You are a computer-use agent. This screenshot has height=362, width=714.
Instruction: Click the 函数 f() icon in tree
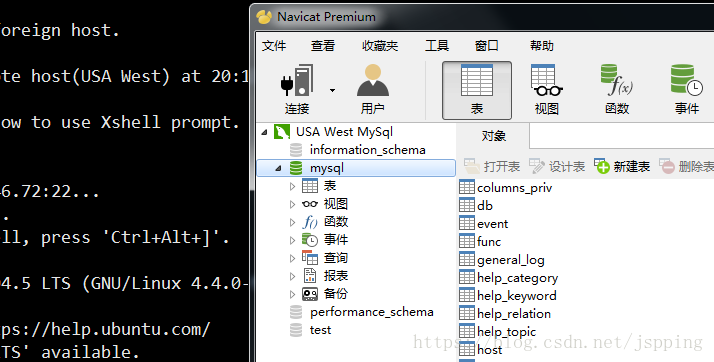tap(310, 222)
